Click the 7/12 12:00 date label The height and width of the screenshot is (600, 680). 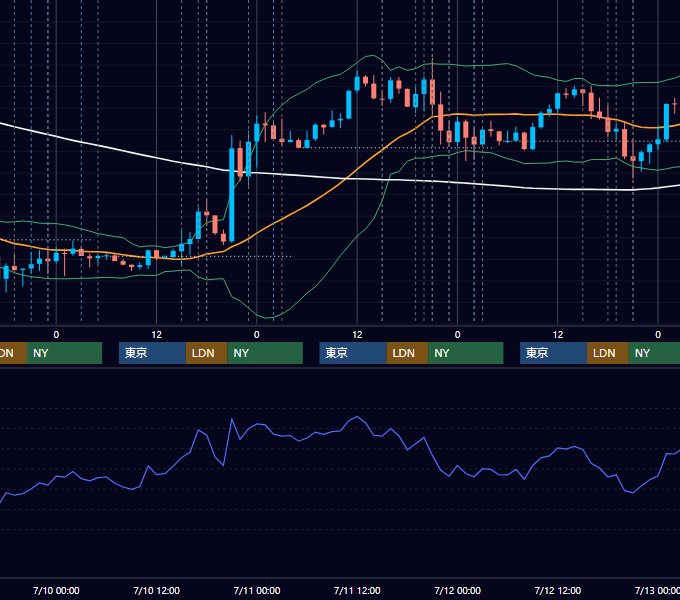coord(558,590)
